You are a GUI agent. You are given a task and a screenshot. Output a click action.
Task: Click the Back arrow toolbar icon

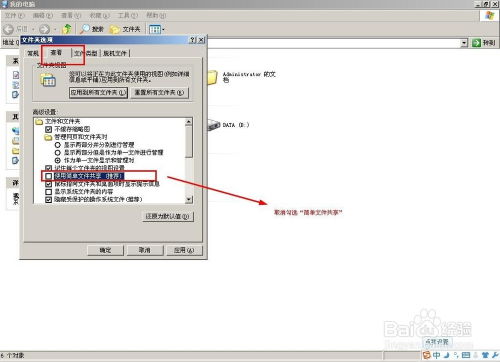coord(8,29)
